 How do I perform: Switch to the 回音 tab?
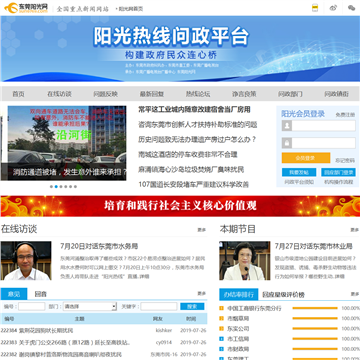41,294
